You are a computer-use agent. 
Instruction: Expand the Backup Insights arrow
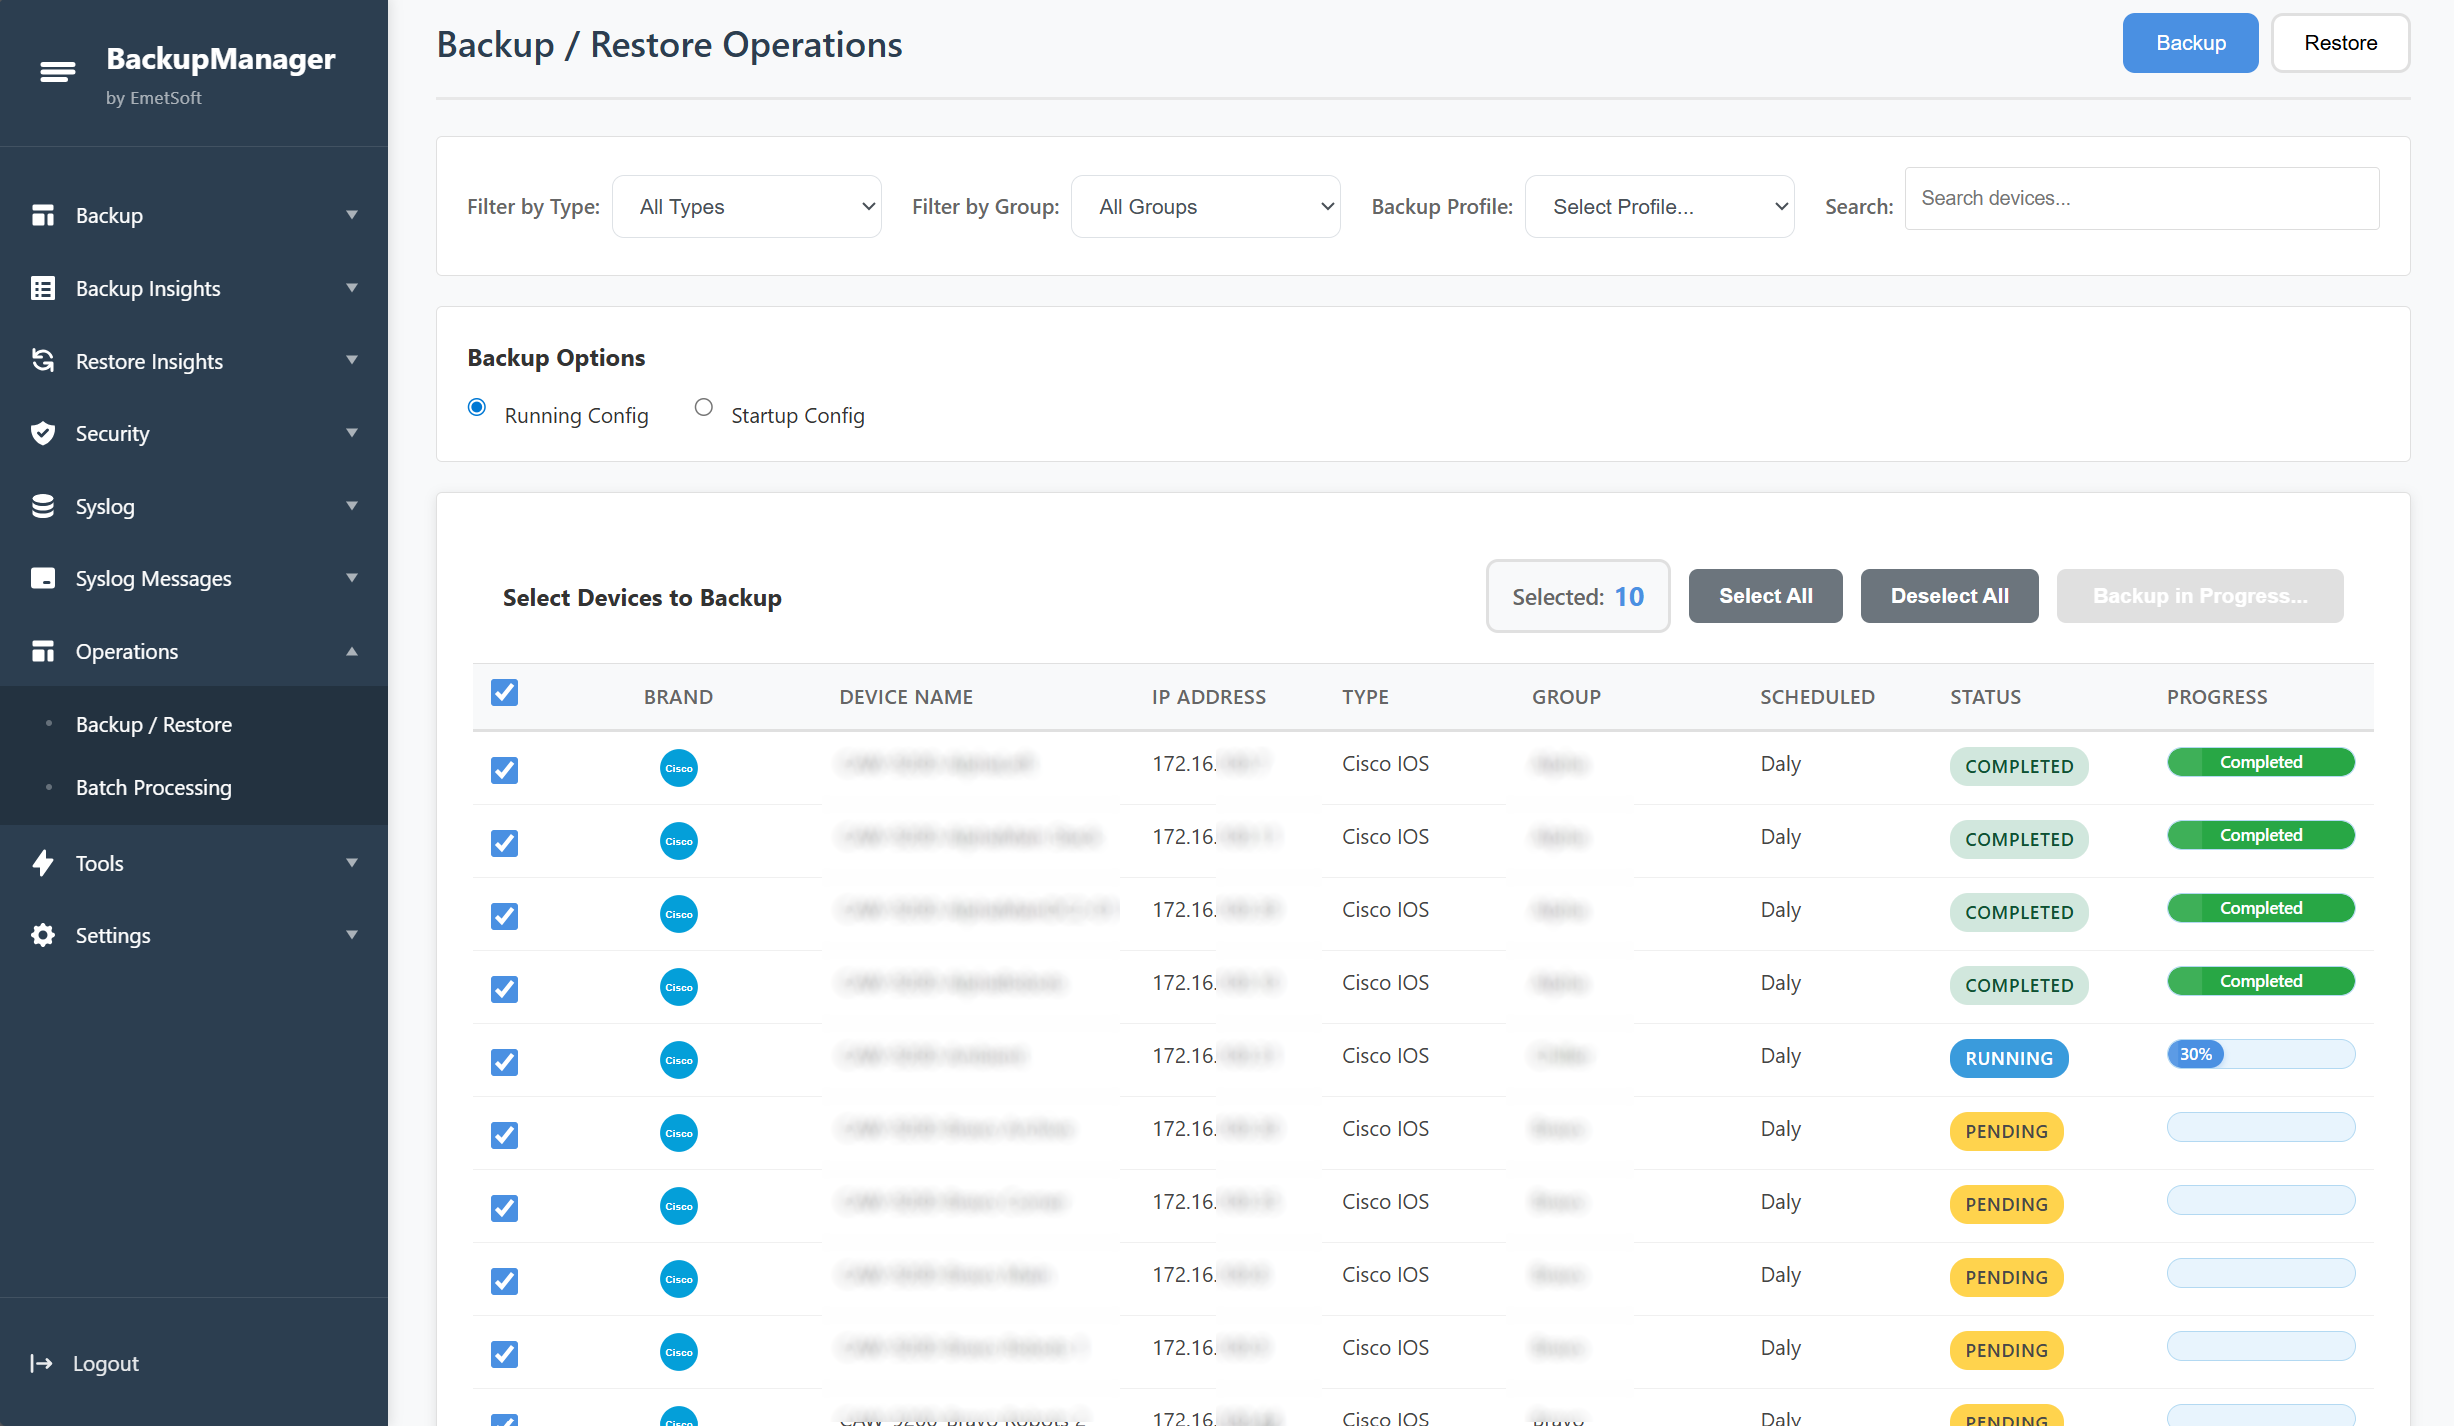(x=352, y=288)
